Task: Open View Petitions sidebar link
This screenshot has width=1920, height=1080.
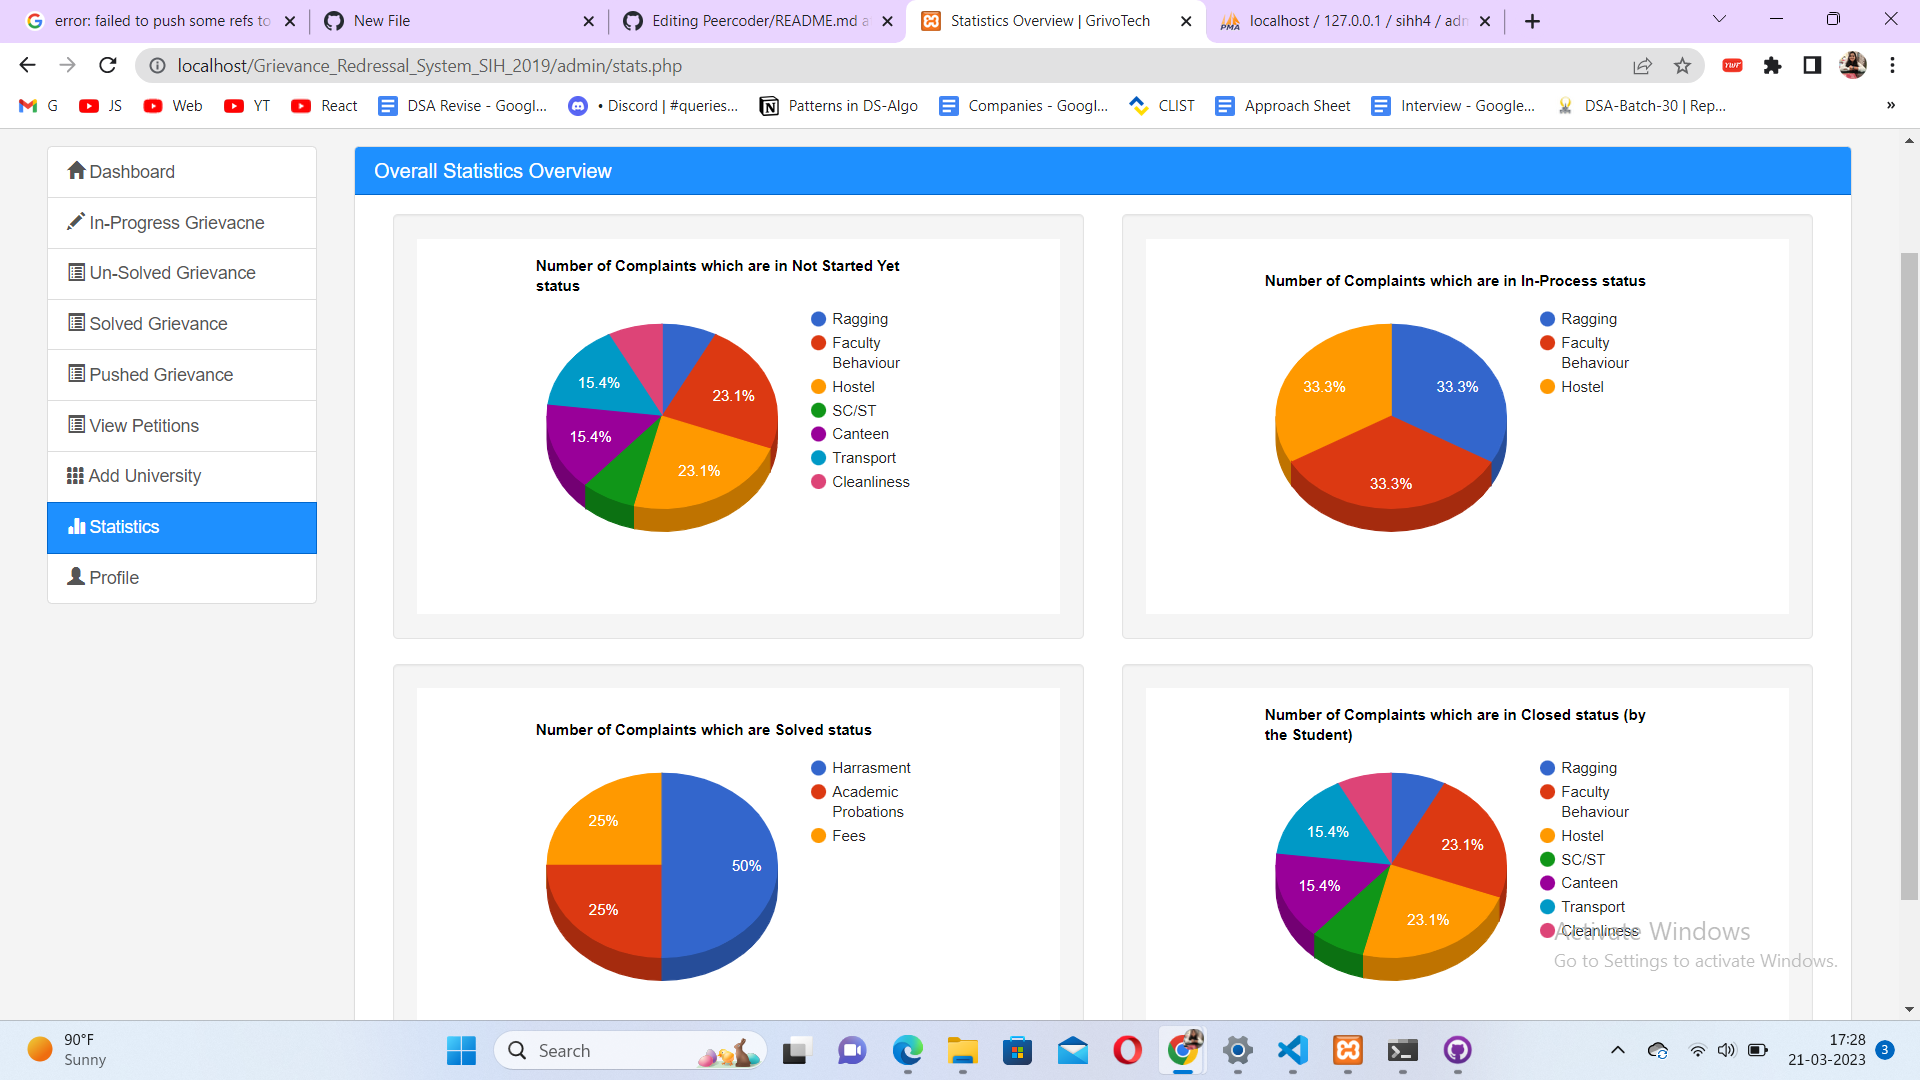Action: [x=144, y=426]
